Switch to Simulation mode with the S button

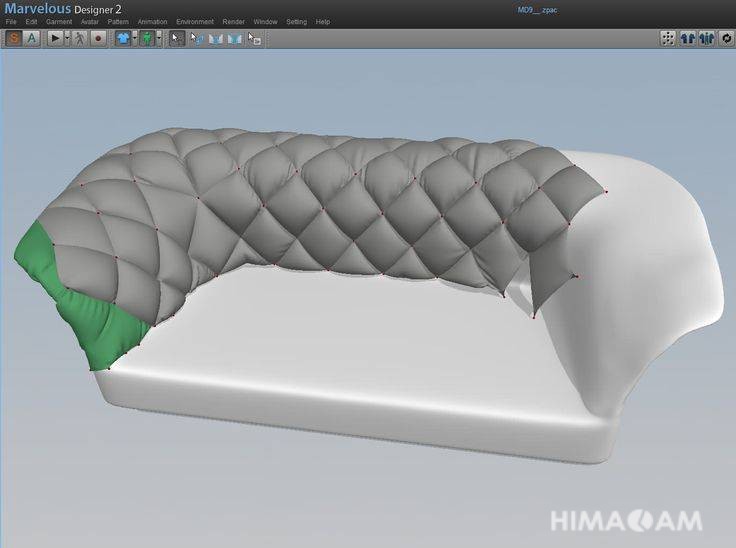coord(14,38)
